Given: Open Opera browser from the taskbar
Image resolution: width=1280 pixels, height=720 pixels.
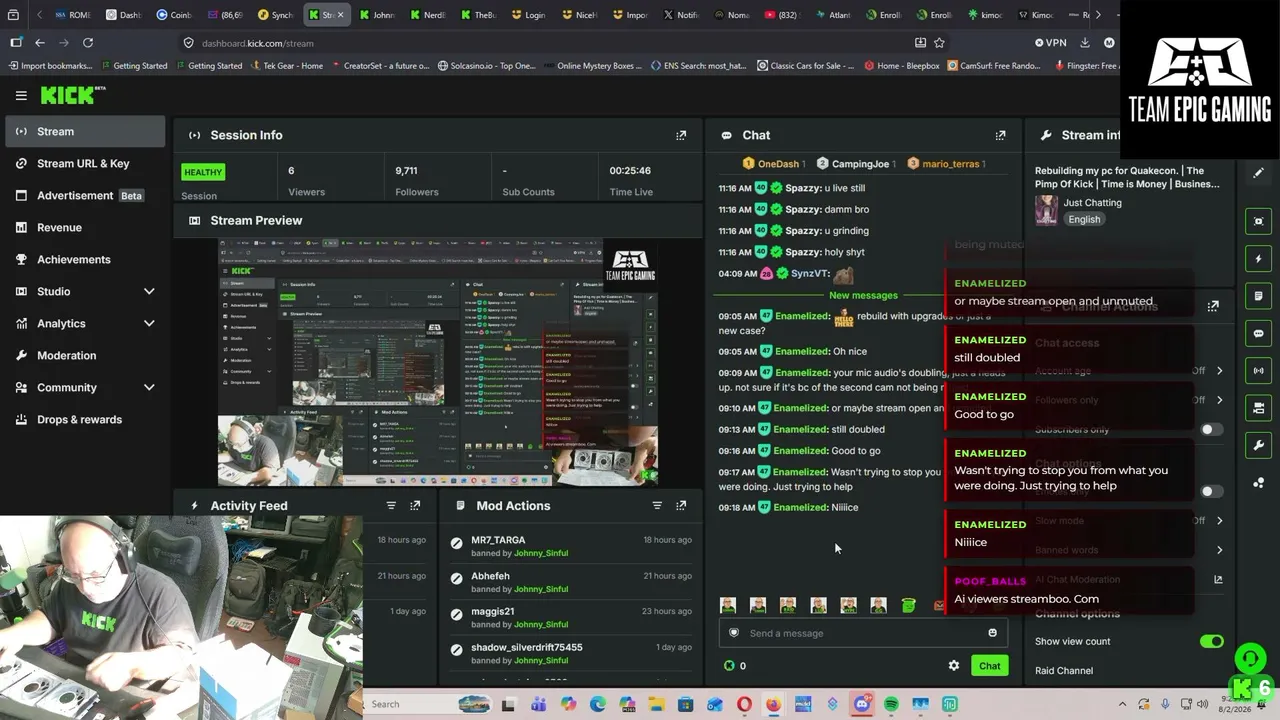Looking at the screenshot, I should tap(744, 704).
